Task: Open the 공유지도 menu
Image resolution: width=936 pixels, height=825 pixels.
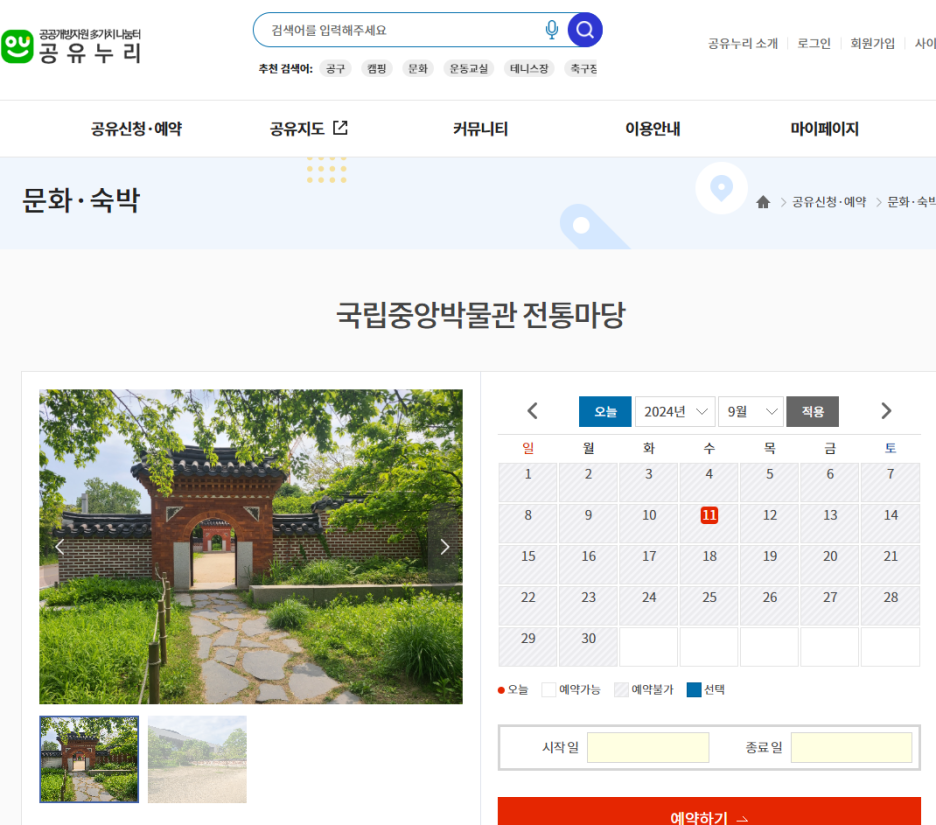Action: pyautogui.click(x=297, y=128)
